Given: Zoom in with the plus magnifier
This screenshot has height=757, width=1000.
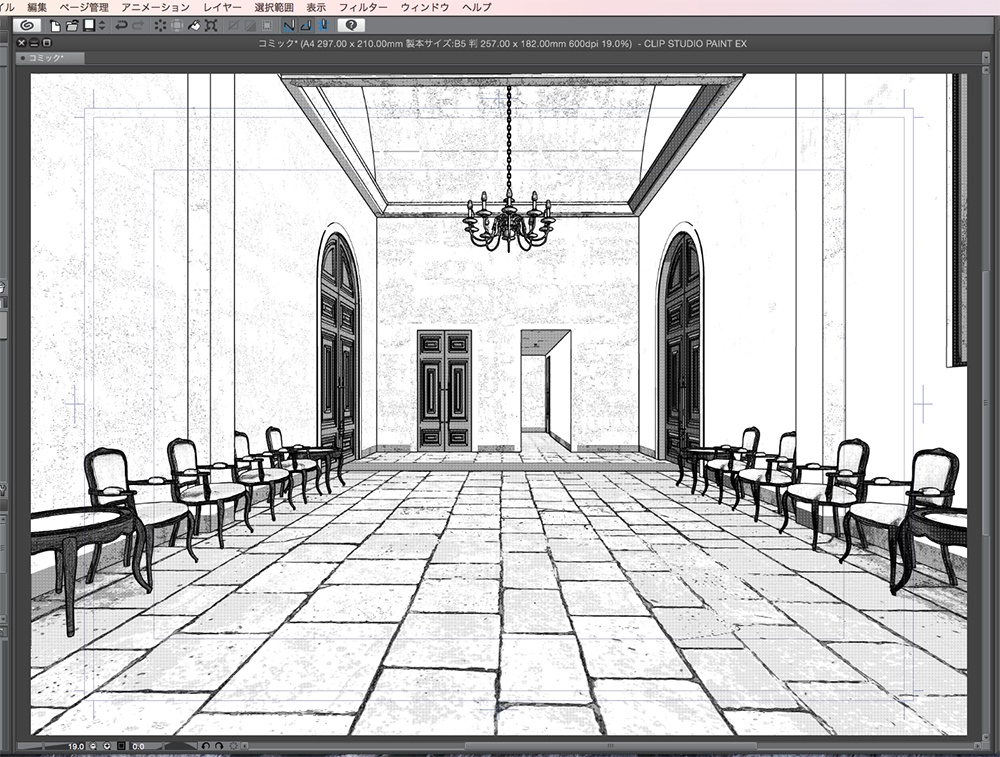Looking at the screenshot, I should [107, 746].
